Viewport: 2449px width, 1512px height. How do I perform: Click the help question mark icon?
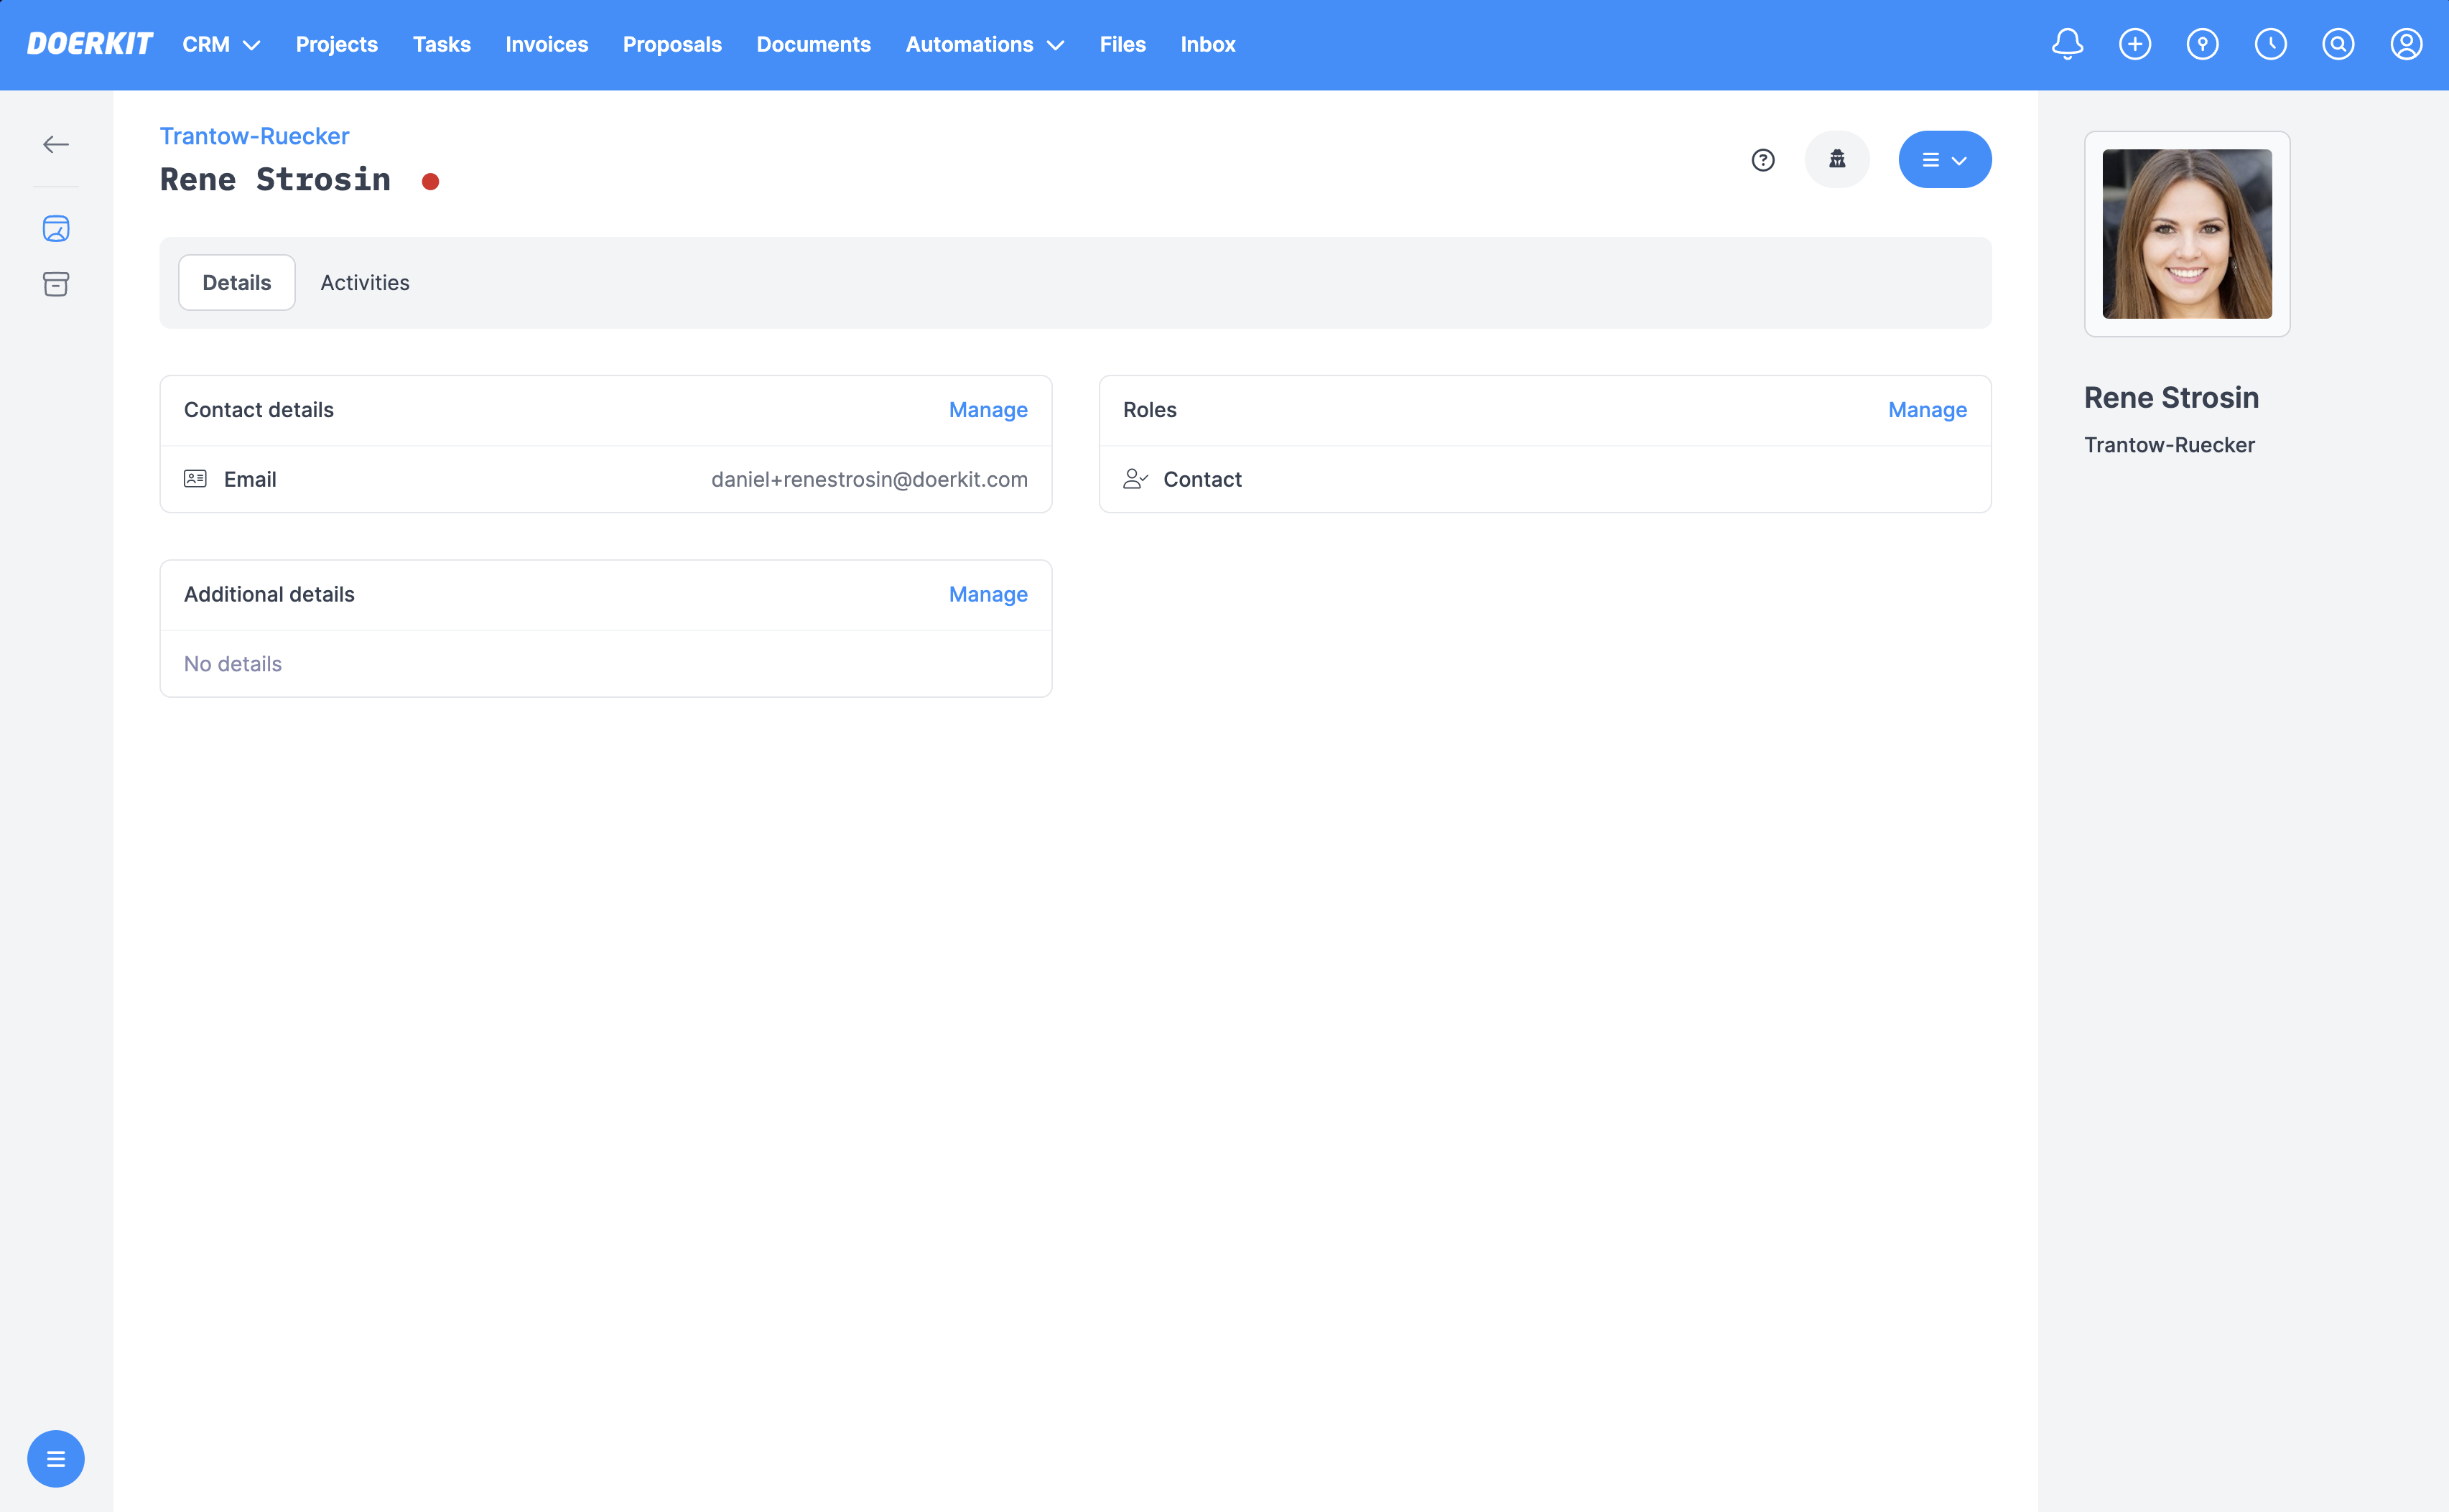point(1763,160)
